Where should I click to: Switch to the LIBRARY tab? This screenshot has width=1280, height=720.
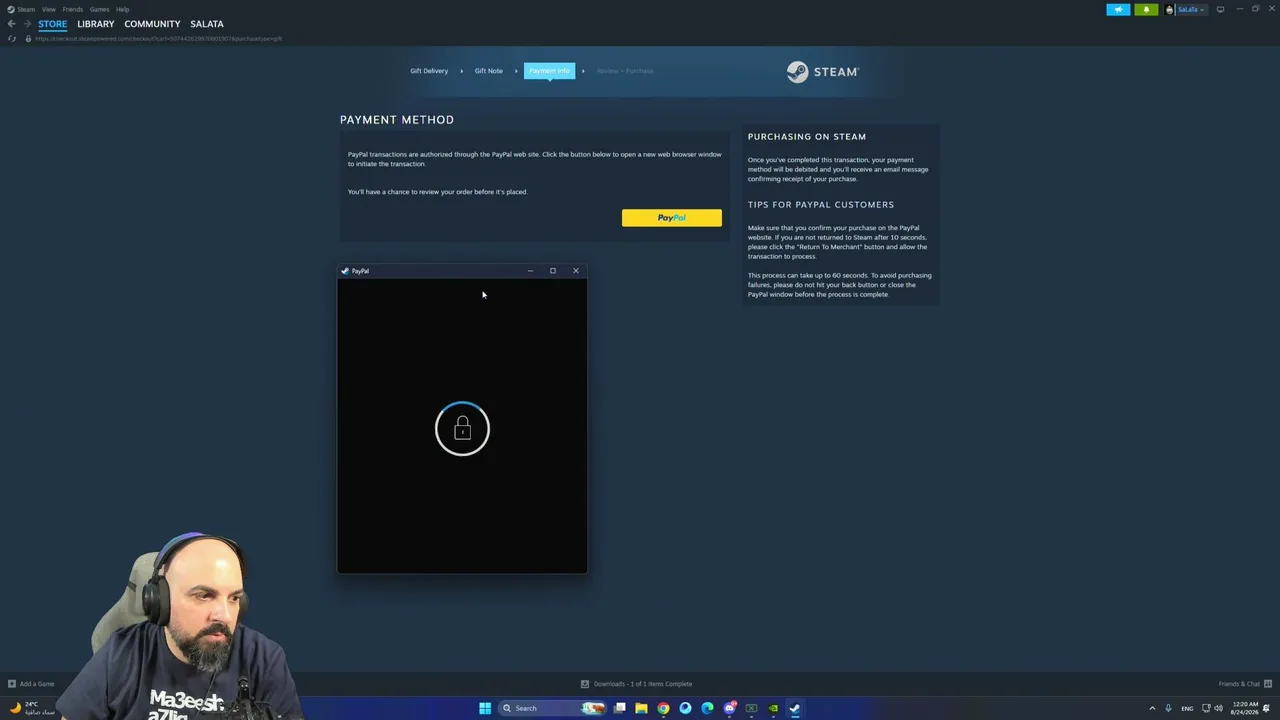(x=96, y=24)
